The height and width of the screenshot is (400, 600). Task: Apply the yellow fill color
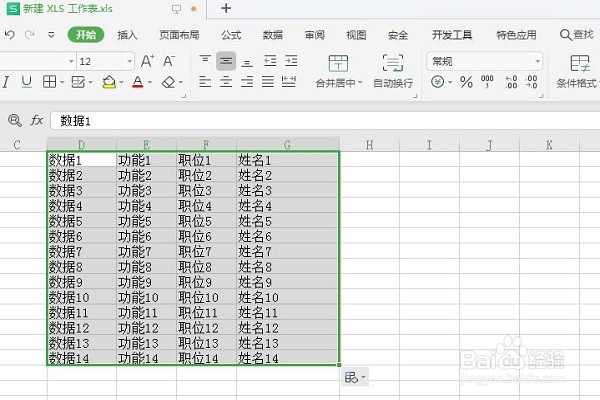[109, 82]
